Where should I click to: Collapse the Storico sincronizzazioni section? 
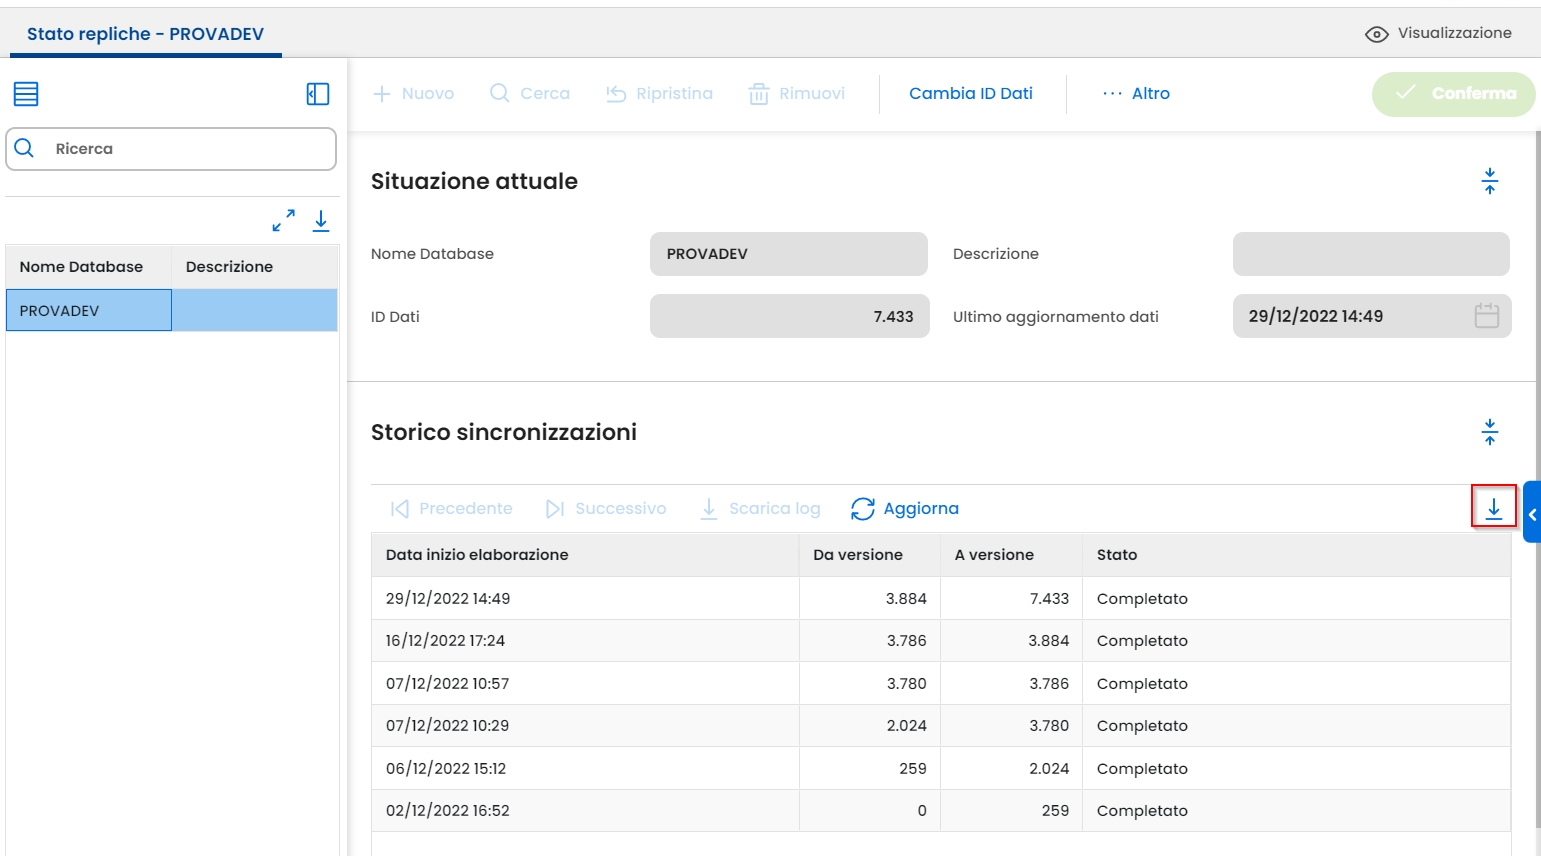[1490, 432]
